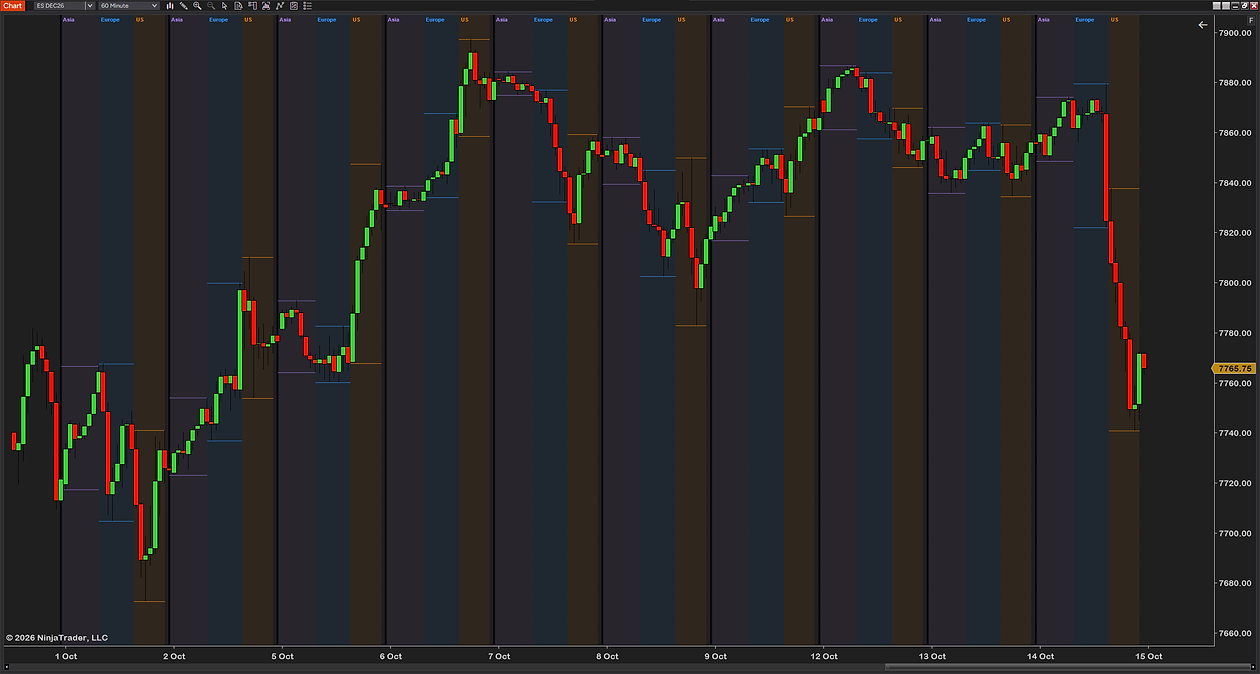Click the 15 Oct date label
Screen dimensions: 1260x674
1148,656
